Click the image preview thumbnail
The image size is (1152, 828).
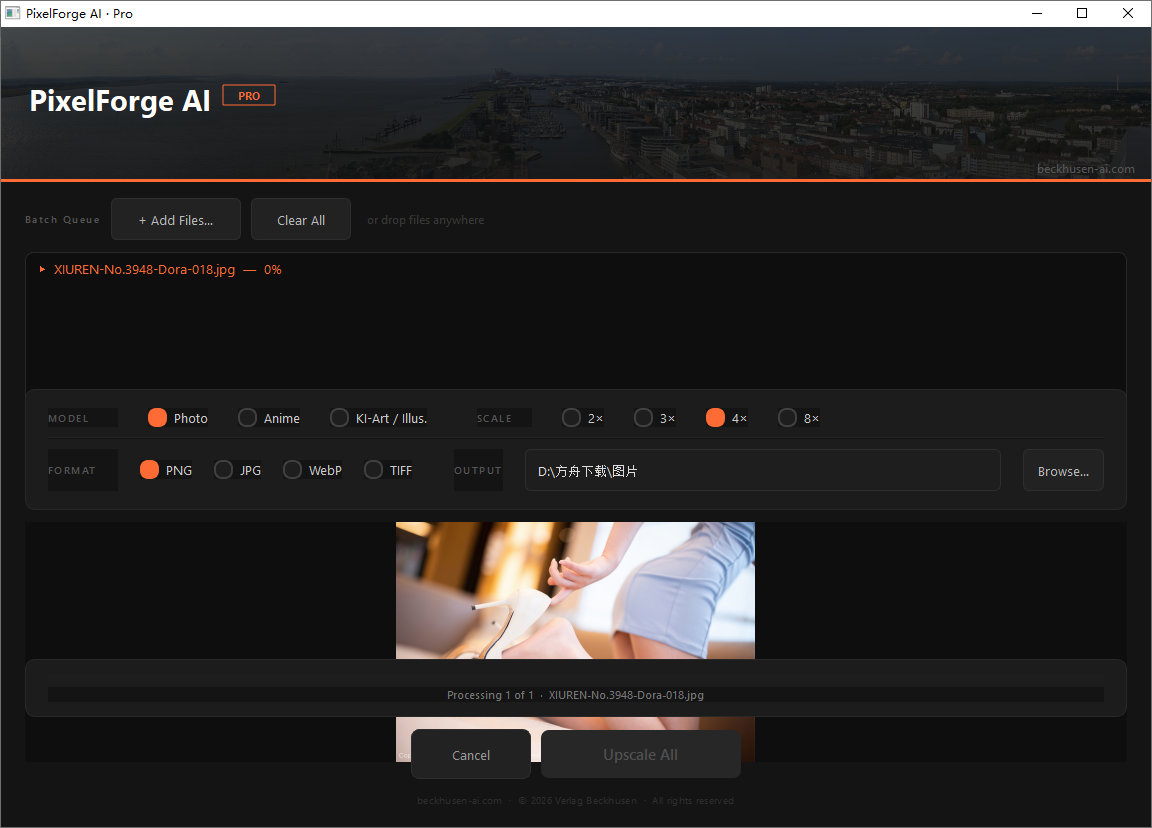click(575, 590)
